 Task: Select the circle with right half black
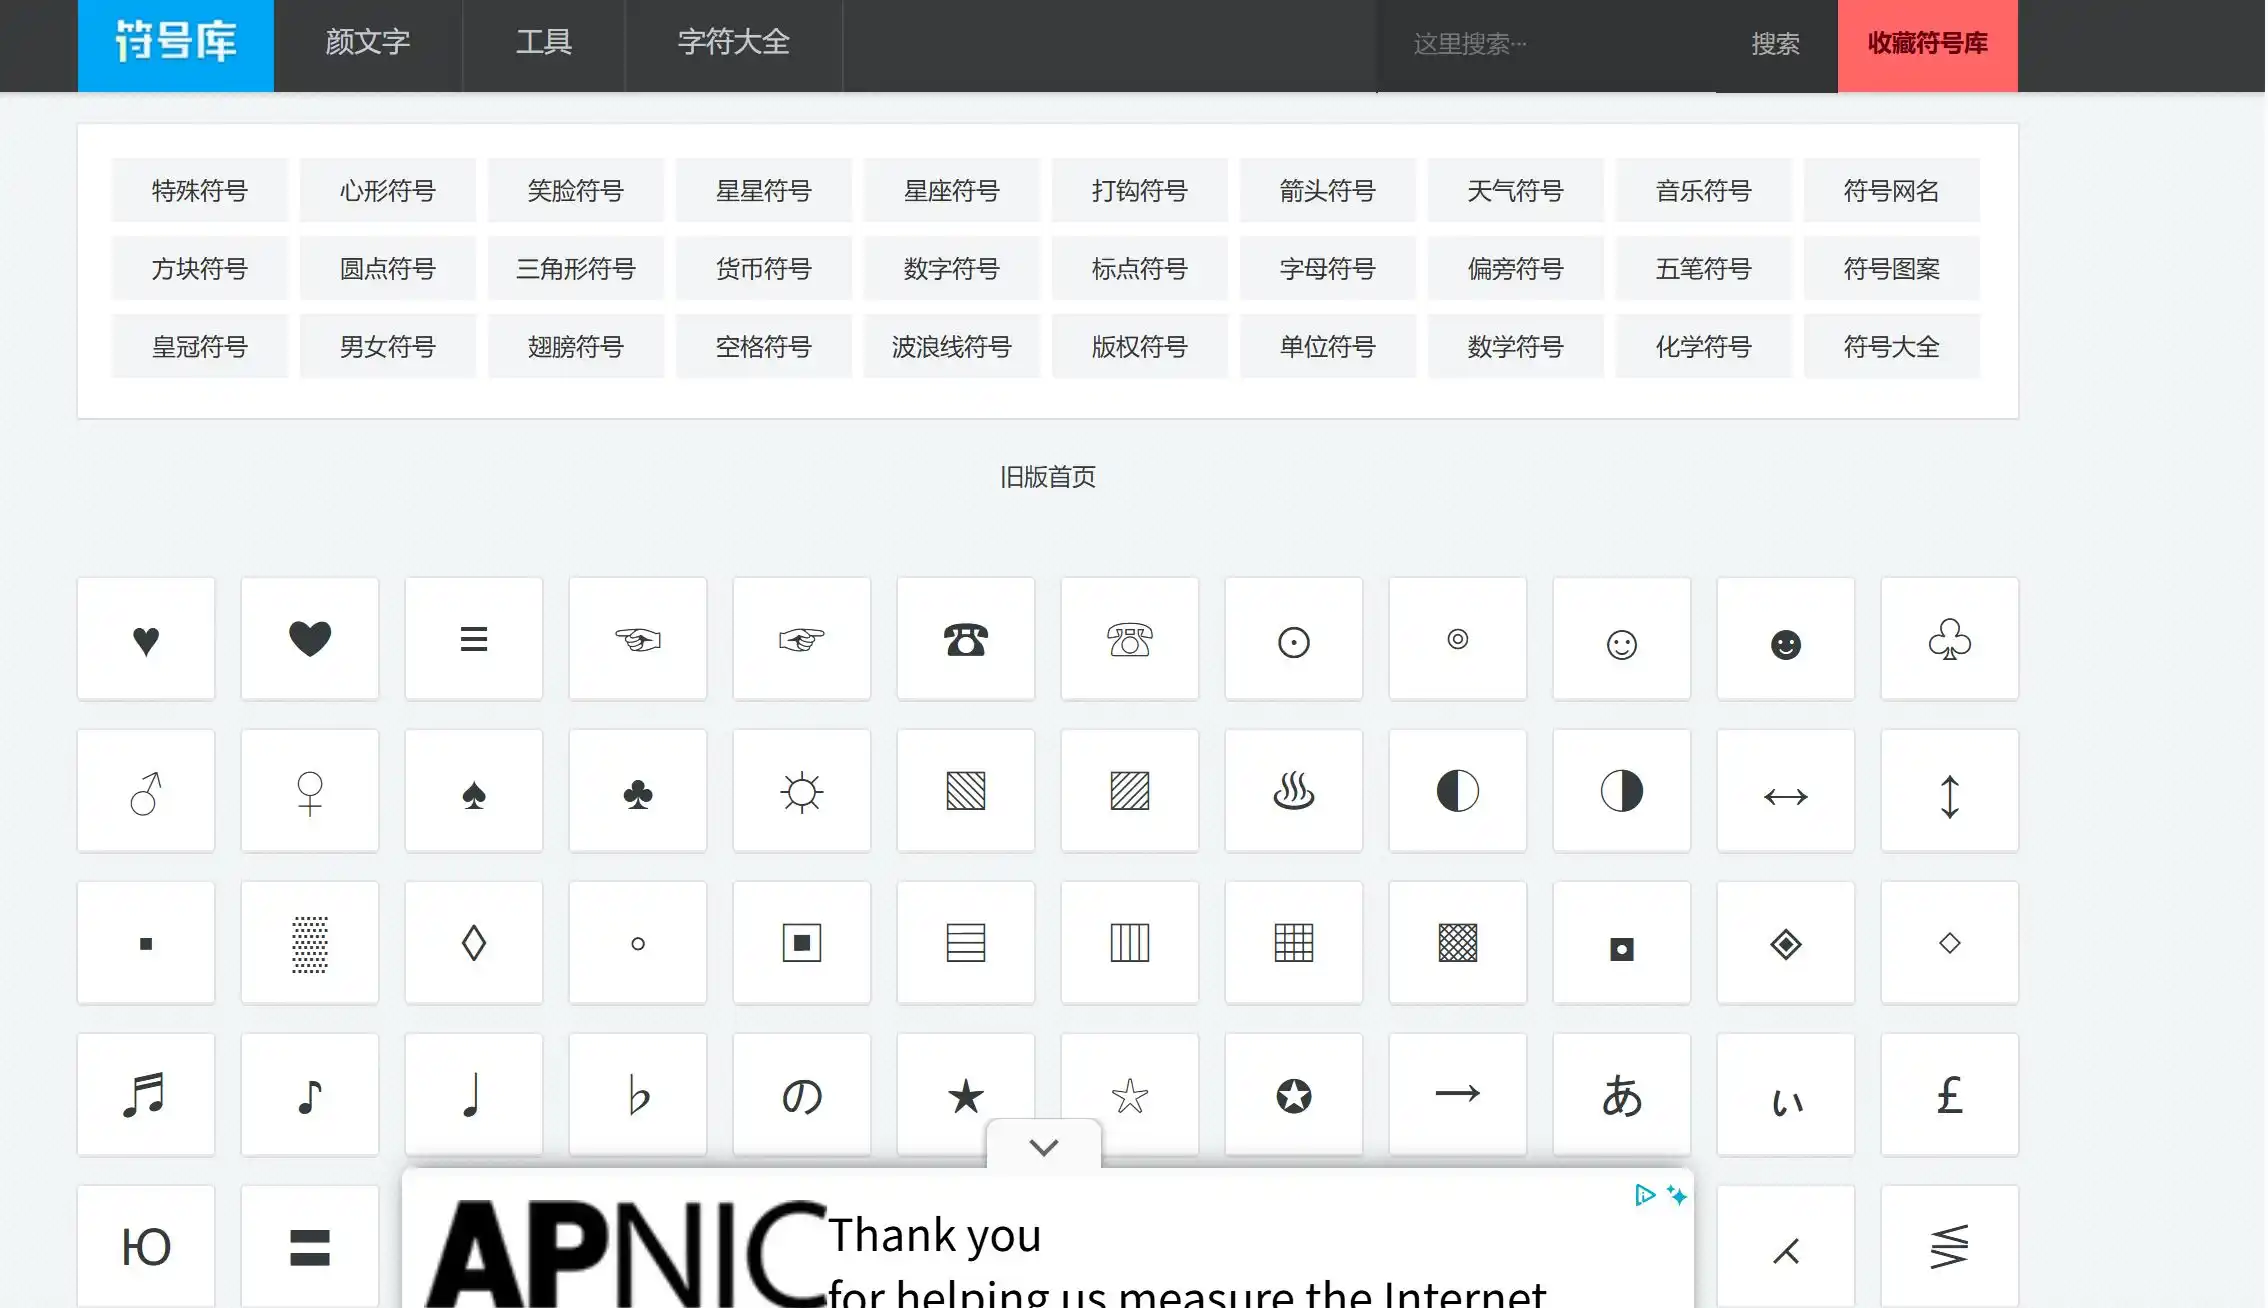coord(1622,791)
